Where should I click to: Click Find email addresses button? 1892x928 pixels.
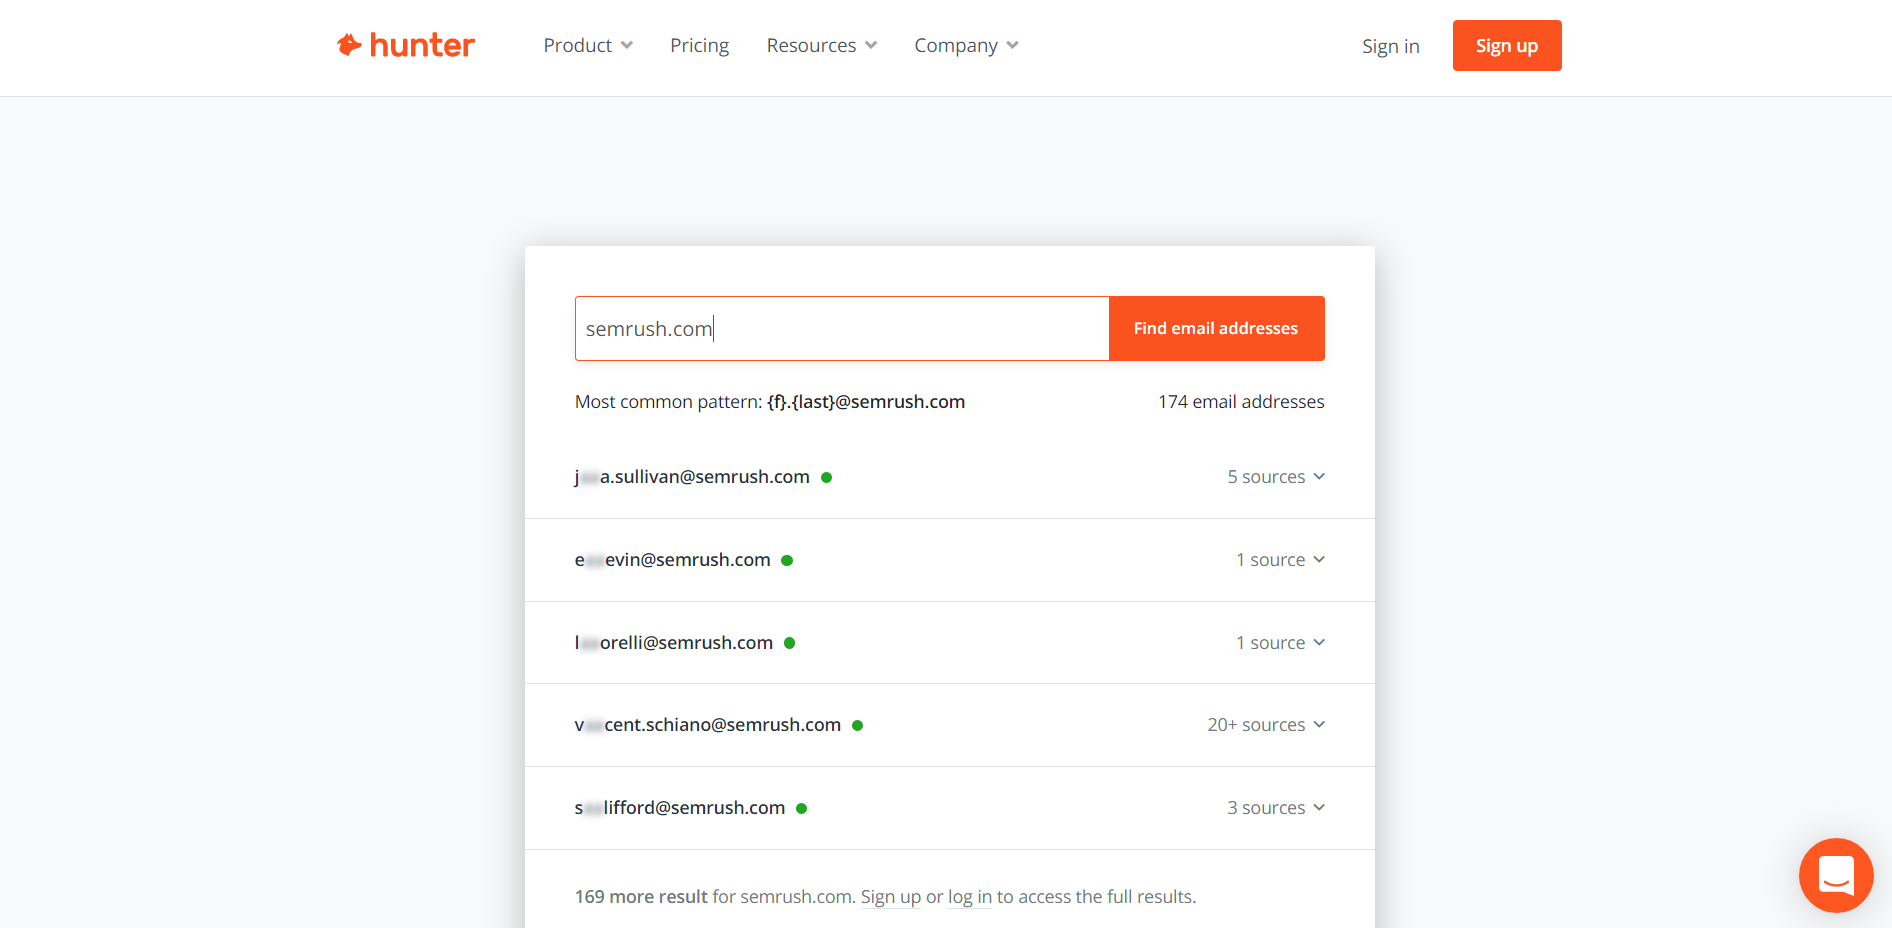[x=1216, y=328]
